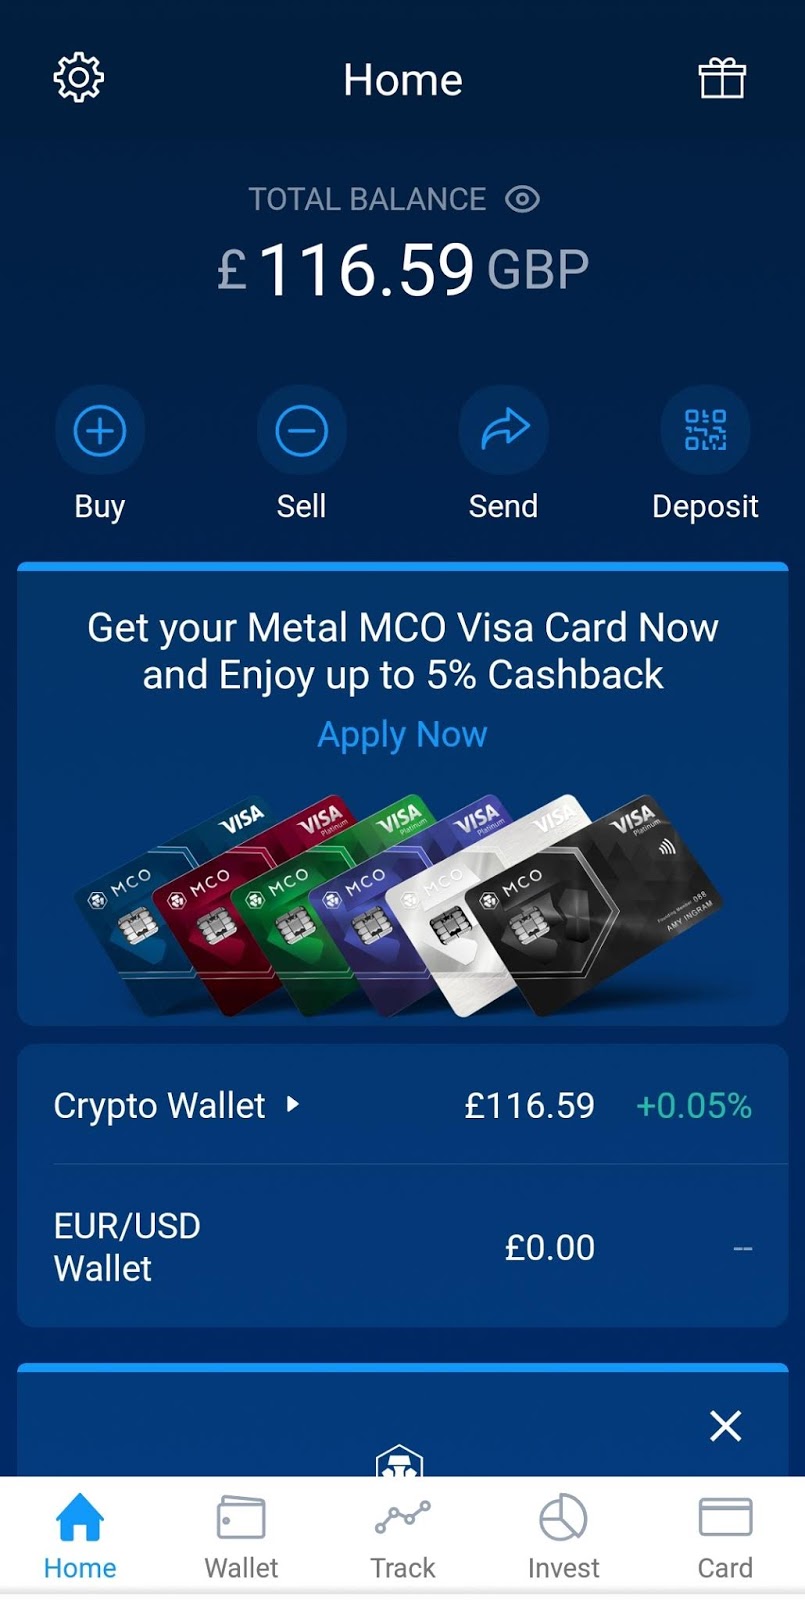This screenshot has height=1600, width=805.
Task: Expand the Crypto Wallet arrow
Action: coord(292,1104)
